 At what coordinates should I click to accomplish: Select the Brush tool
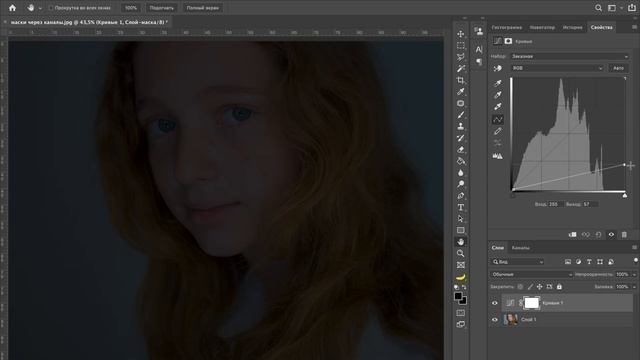coord(460,115)
